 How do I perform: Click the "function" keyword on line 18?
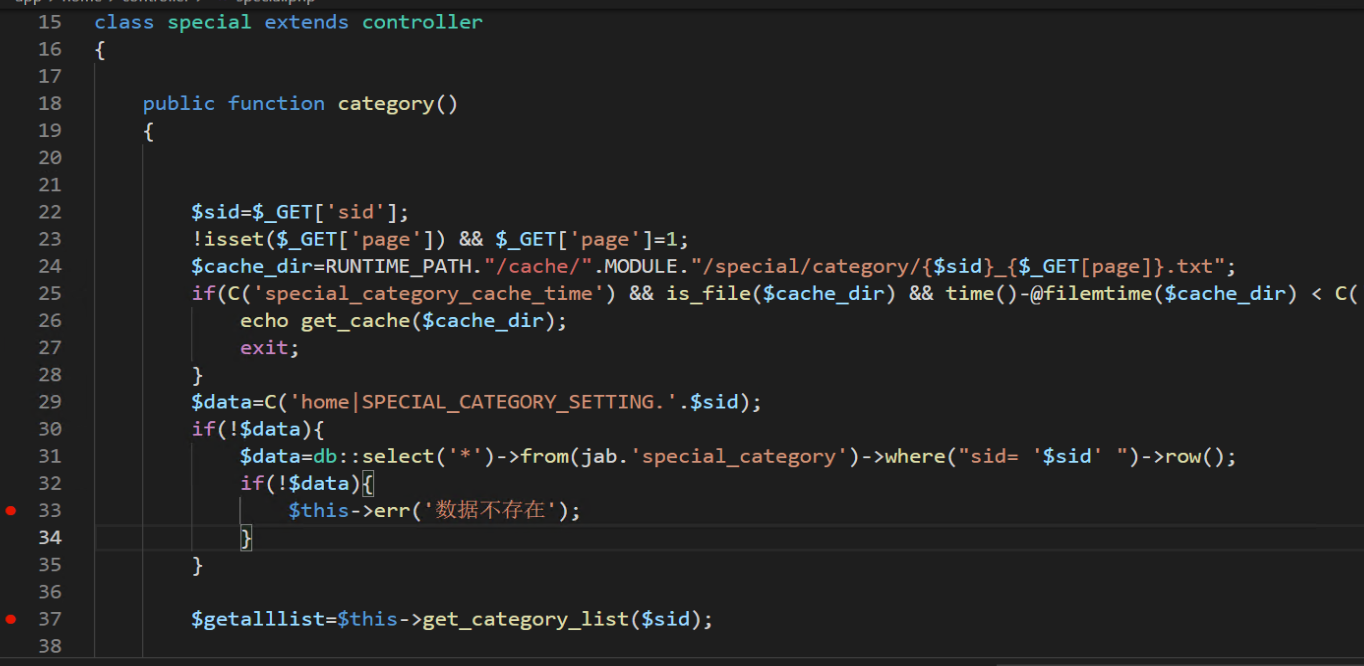click(x=276, y=103)
